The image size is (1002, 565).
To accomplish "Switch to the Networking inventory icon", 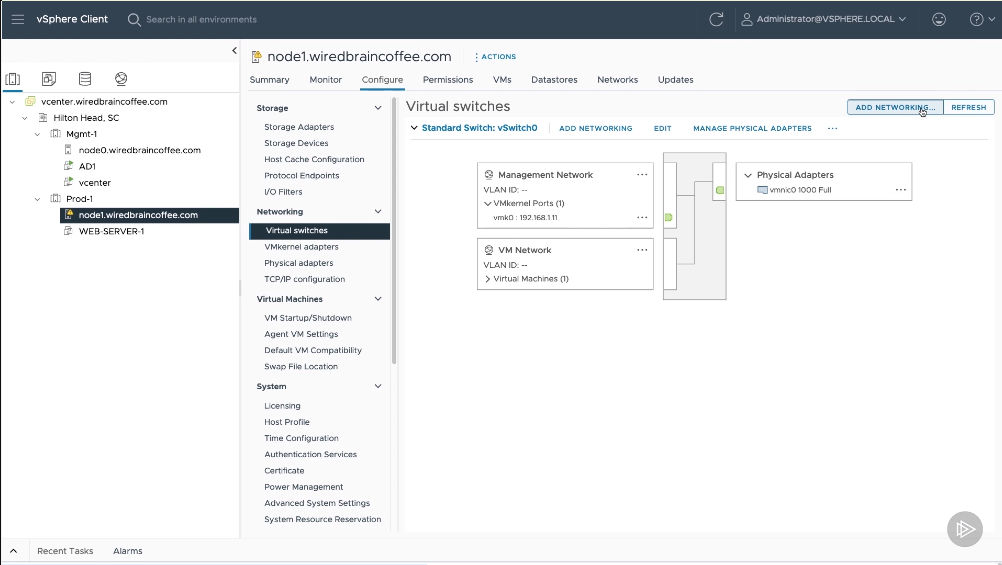I will [x=121, y=79].
